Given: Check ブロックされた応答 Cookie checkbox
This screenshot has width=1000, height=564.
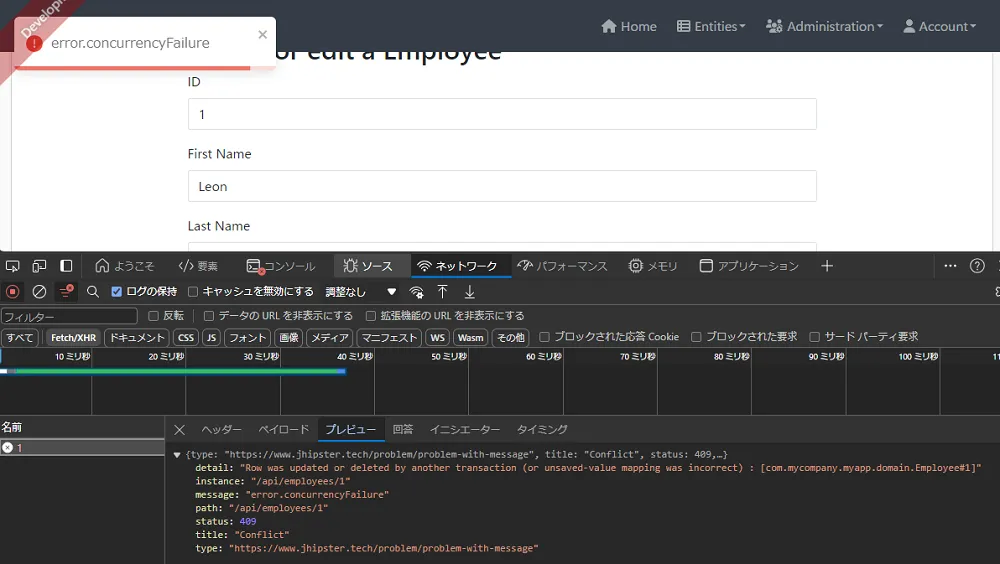Looking at the screenshot, I should [544, 337].
